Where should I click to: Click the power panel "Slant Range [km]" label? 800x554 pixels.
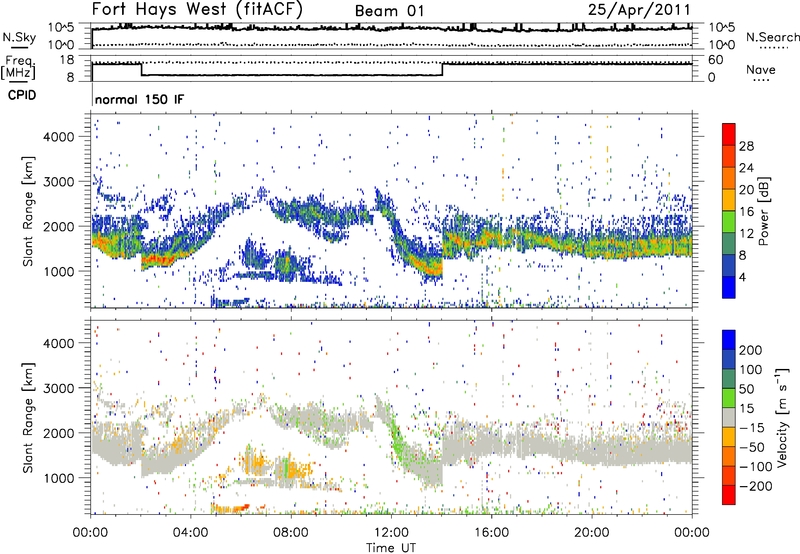28,211
